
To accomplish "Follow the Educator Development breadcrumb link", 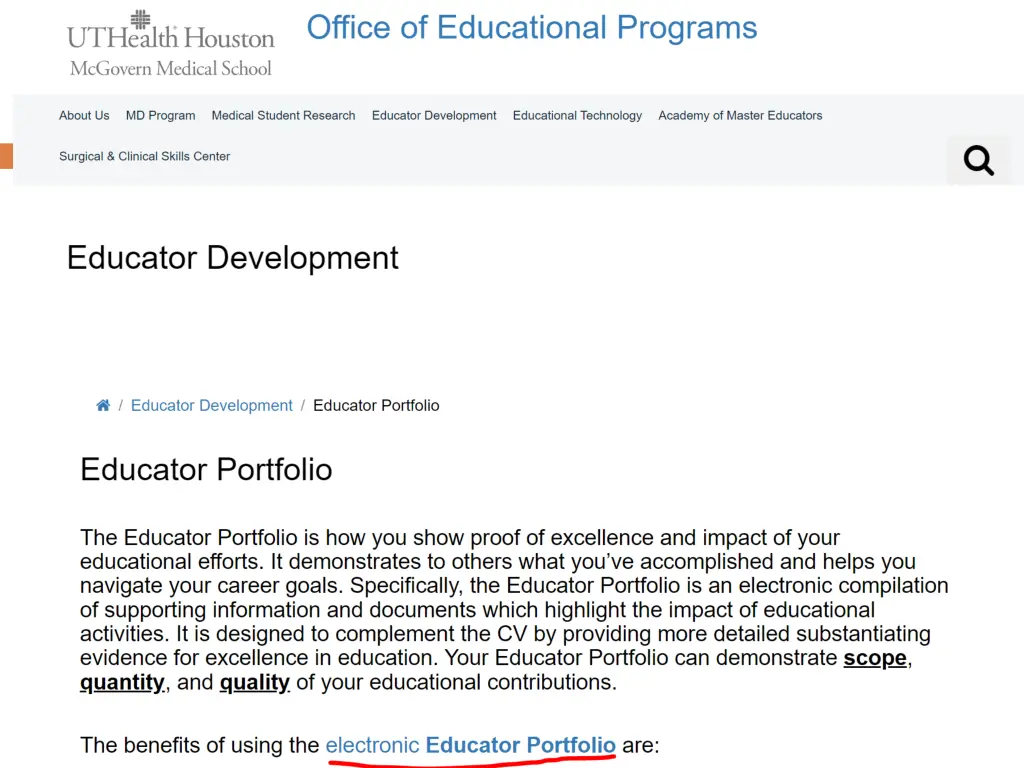I will click(212, 406).
